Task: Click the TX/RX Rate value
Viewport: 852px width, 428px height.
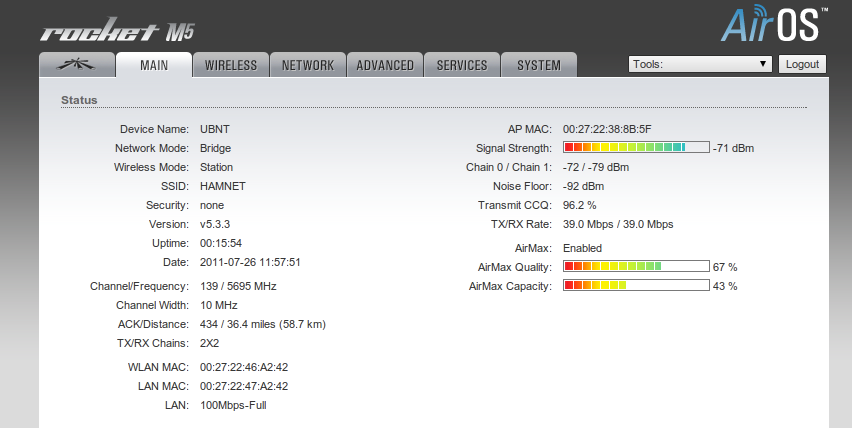Action: (618, 224)
